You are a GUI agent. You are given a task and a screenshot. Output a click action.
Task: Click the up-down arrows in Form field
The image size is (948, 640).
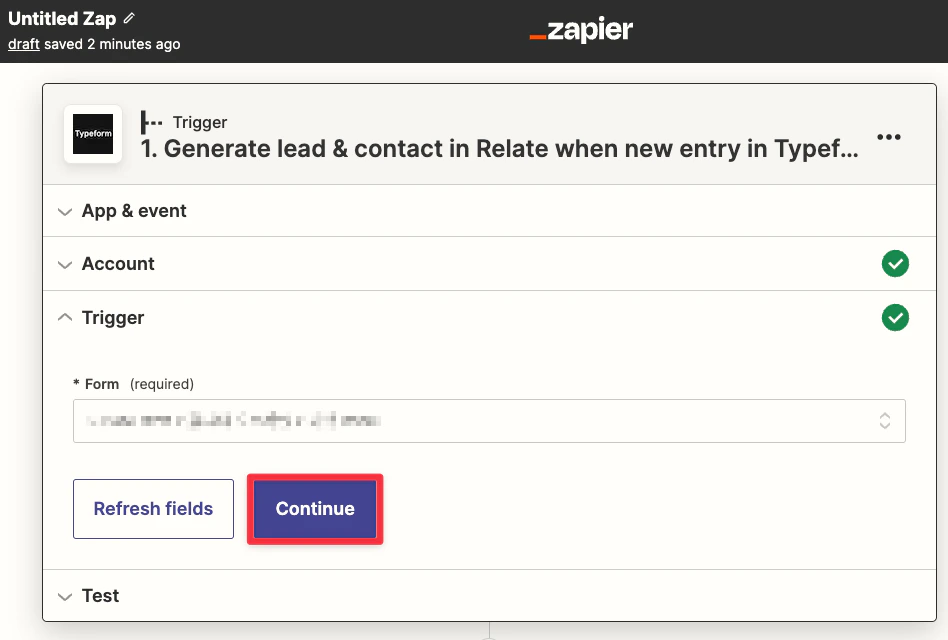tap(885, 421)
